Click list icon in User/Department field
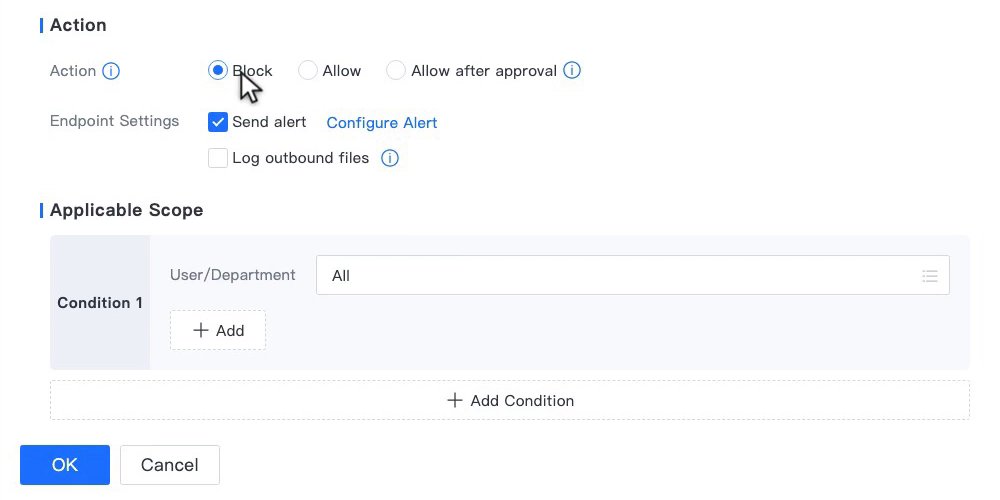The height and width of the screenshot is (500, 1000). pyautogui.click(x=930, y=276)
